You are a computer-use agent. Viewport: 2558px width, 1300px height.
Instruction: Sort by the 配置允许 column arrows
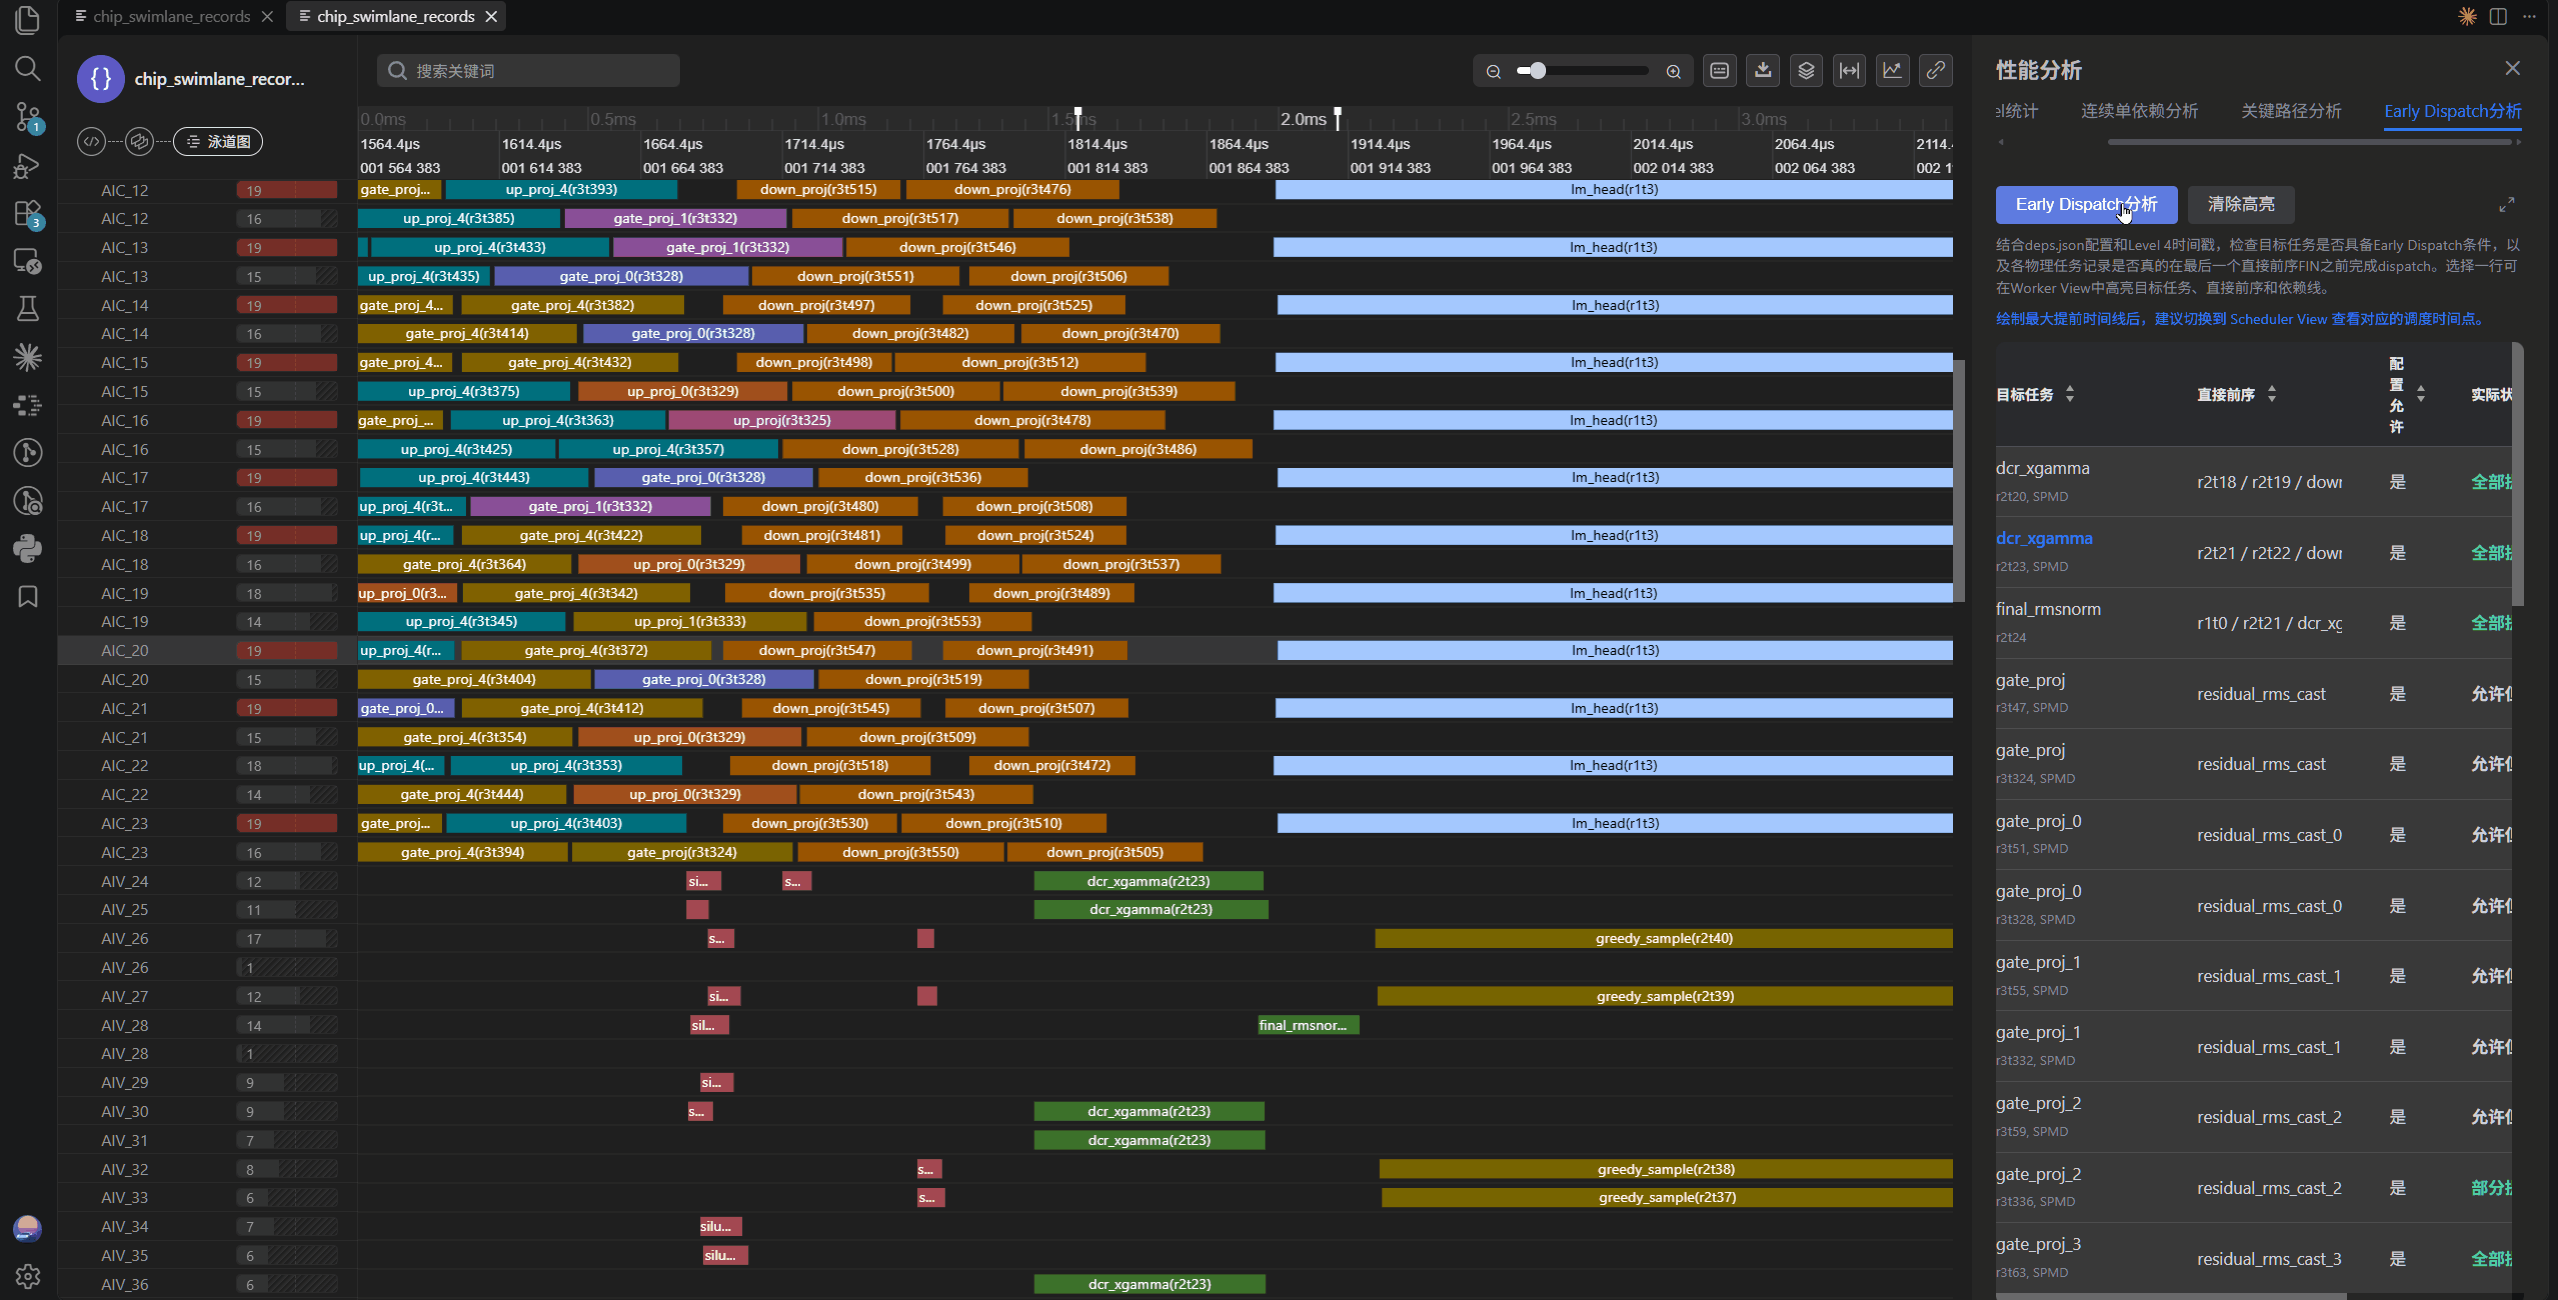coord(2421,394)
